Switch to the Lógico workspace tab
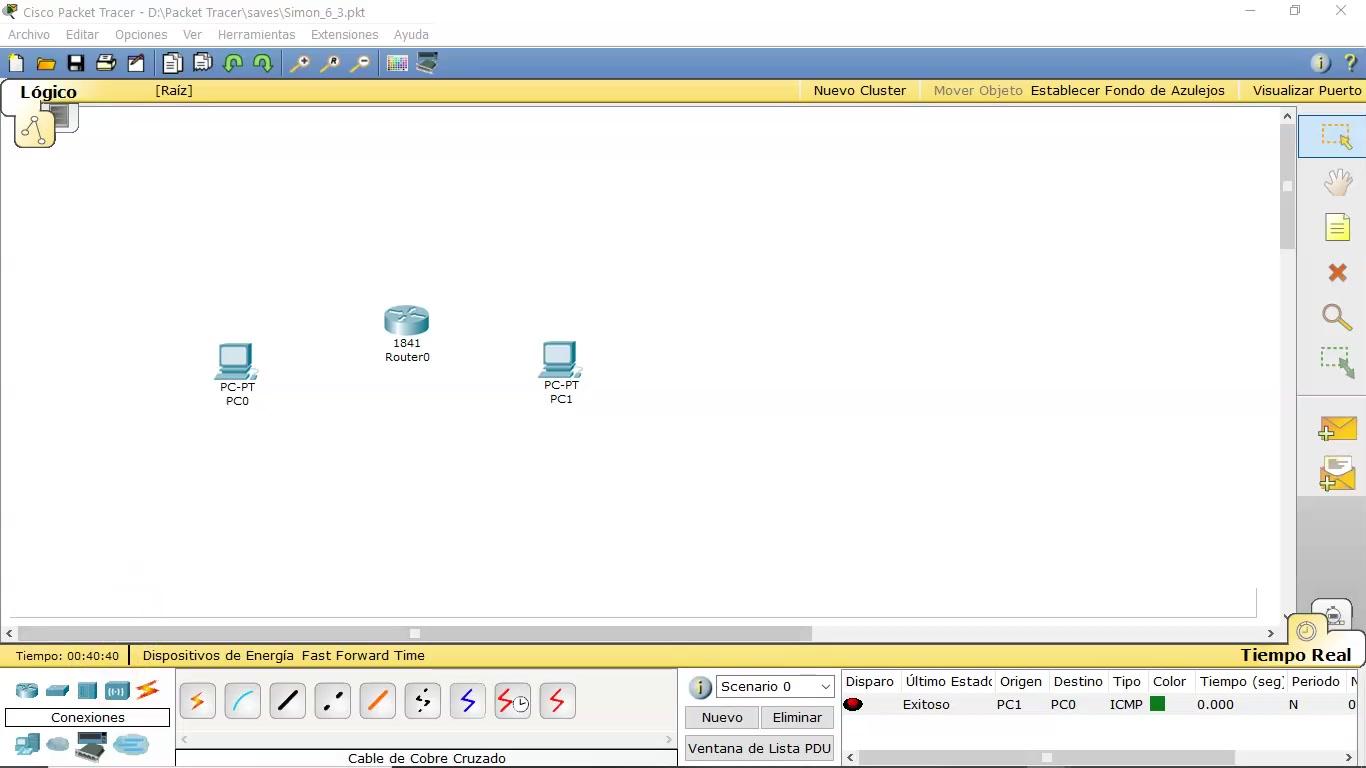This screenshot has height=768, width=1366. coord(48,92)
